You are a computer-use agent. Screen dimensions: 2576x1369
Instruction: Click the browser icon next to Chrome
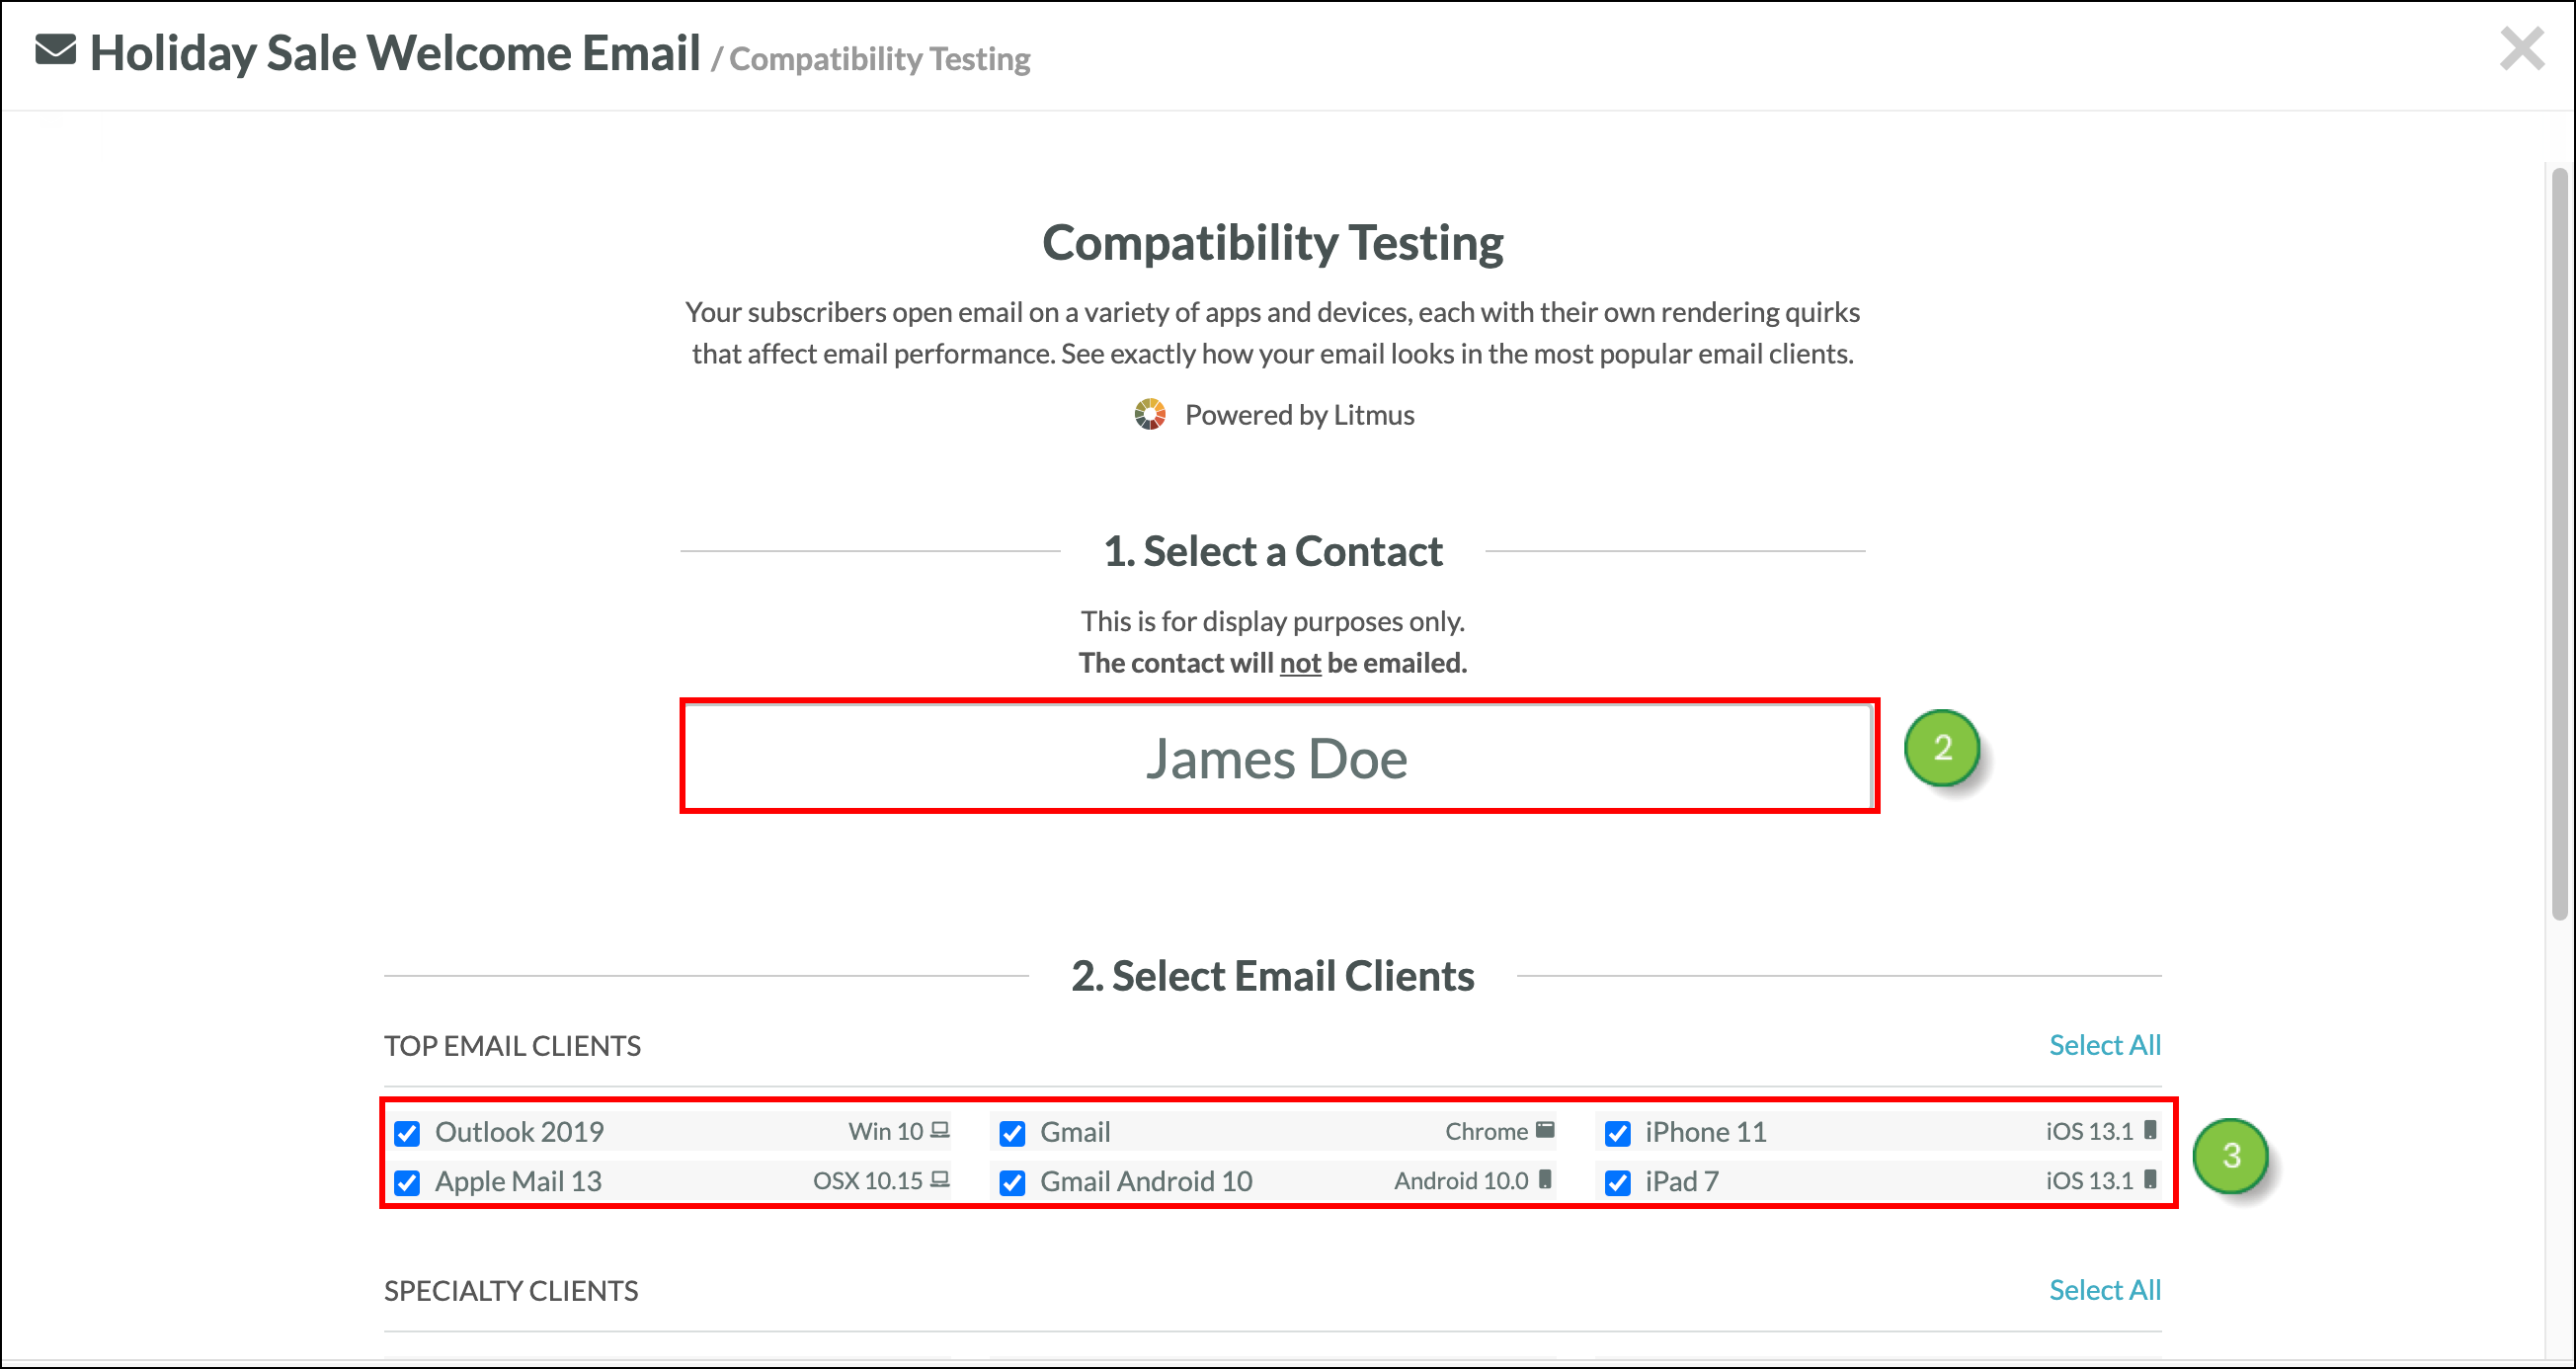[x=1545, y=1130]
